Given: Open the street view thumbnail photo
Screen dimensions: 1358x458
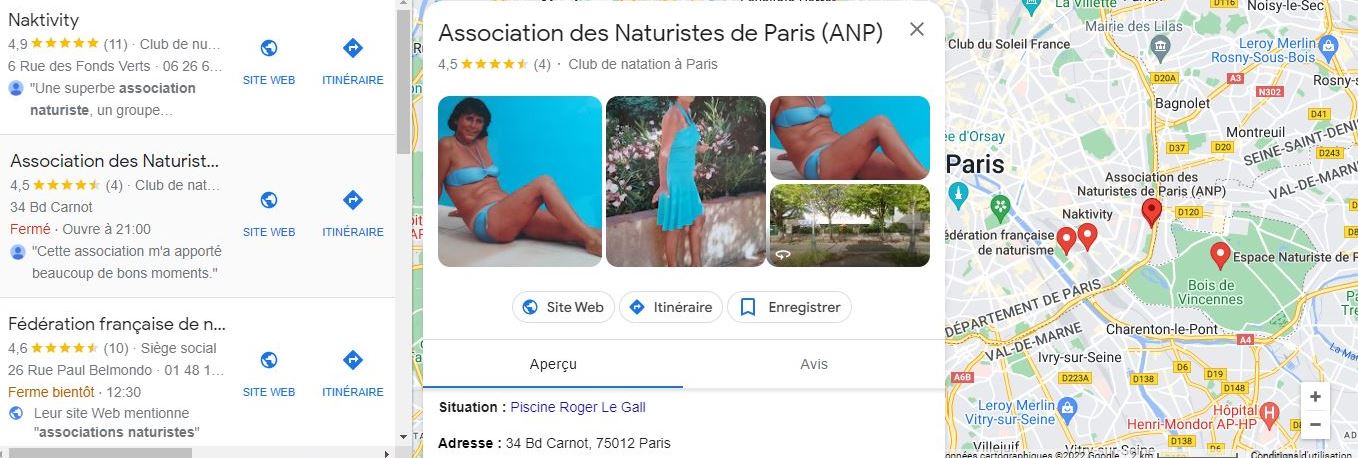Looking at the screenshot, I should [x=850, y=225].
